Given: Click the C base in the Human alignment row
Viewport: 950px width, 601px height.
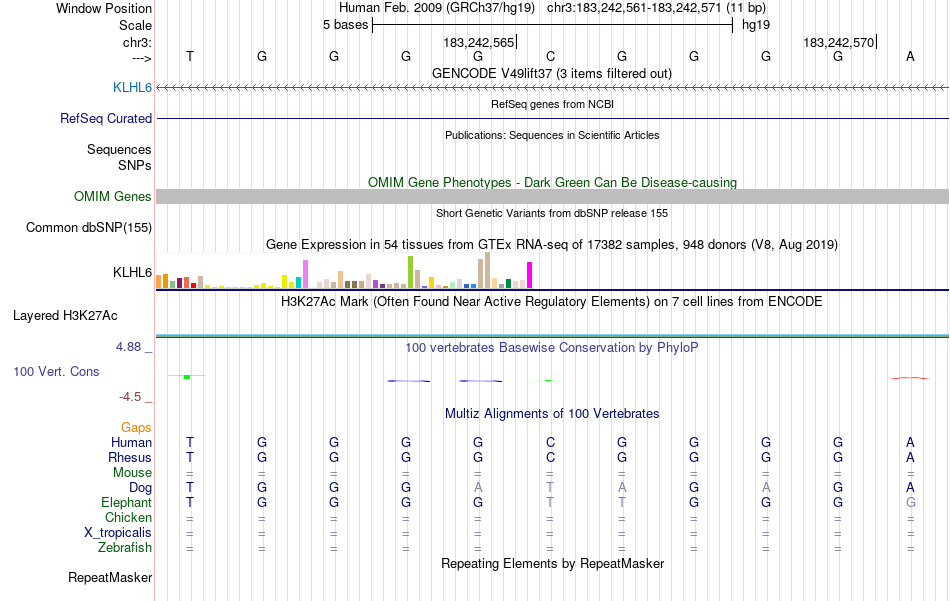Looking at the screenshot, I should [x=550, y=442].
